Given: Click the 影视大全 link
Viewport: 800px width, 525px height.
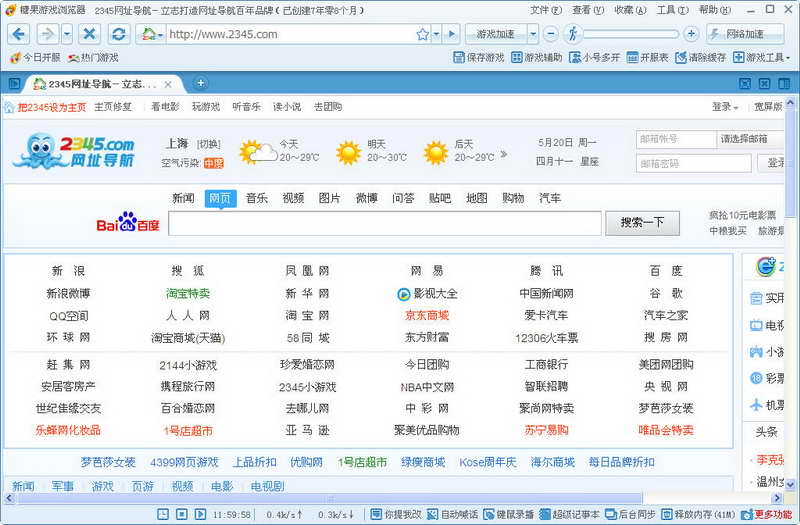Looking at the screenshot, I should pyautogui.click(x=427, y=294).
